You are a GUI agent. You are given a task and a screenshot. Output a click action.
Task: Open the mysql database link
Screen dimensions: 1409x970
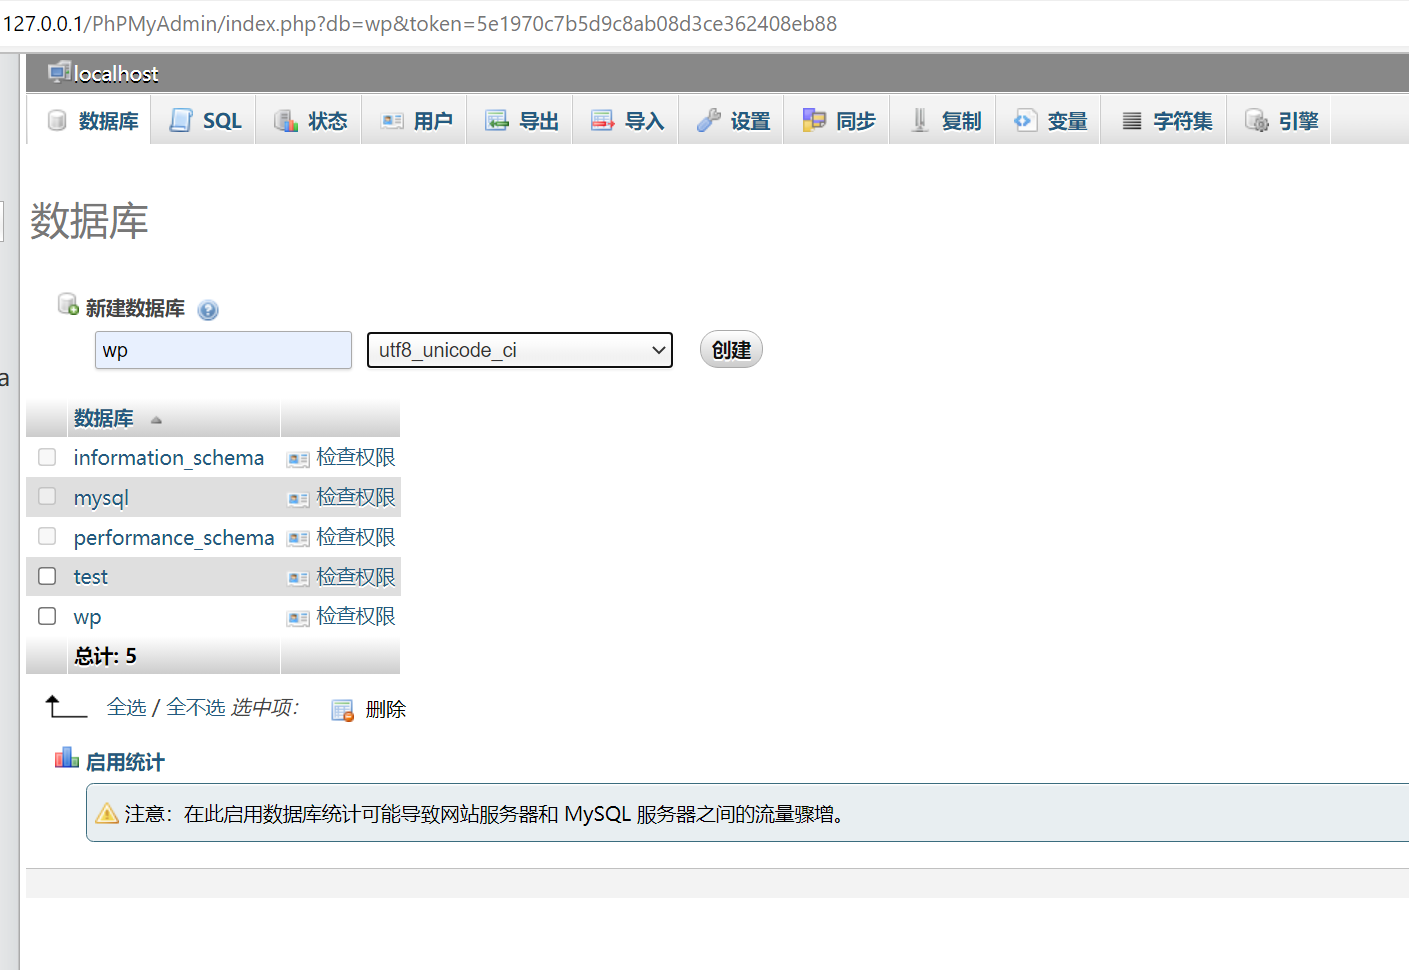coord(101,497)
